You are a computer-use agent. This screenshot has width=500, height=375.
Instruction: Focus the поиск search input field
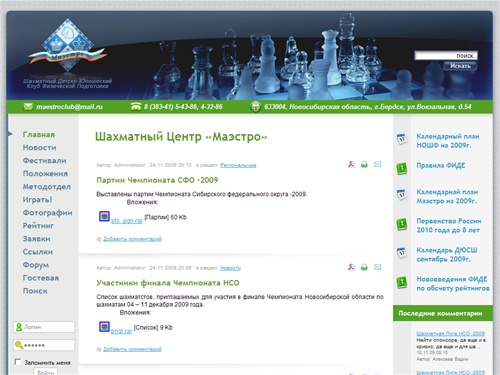446,56
